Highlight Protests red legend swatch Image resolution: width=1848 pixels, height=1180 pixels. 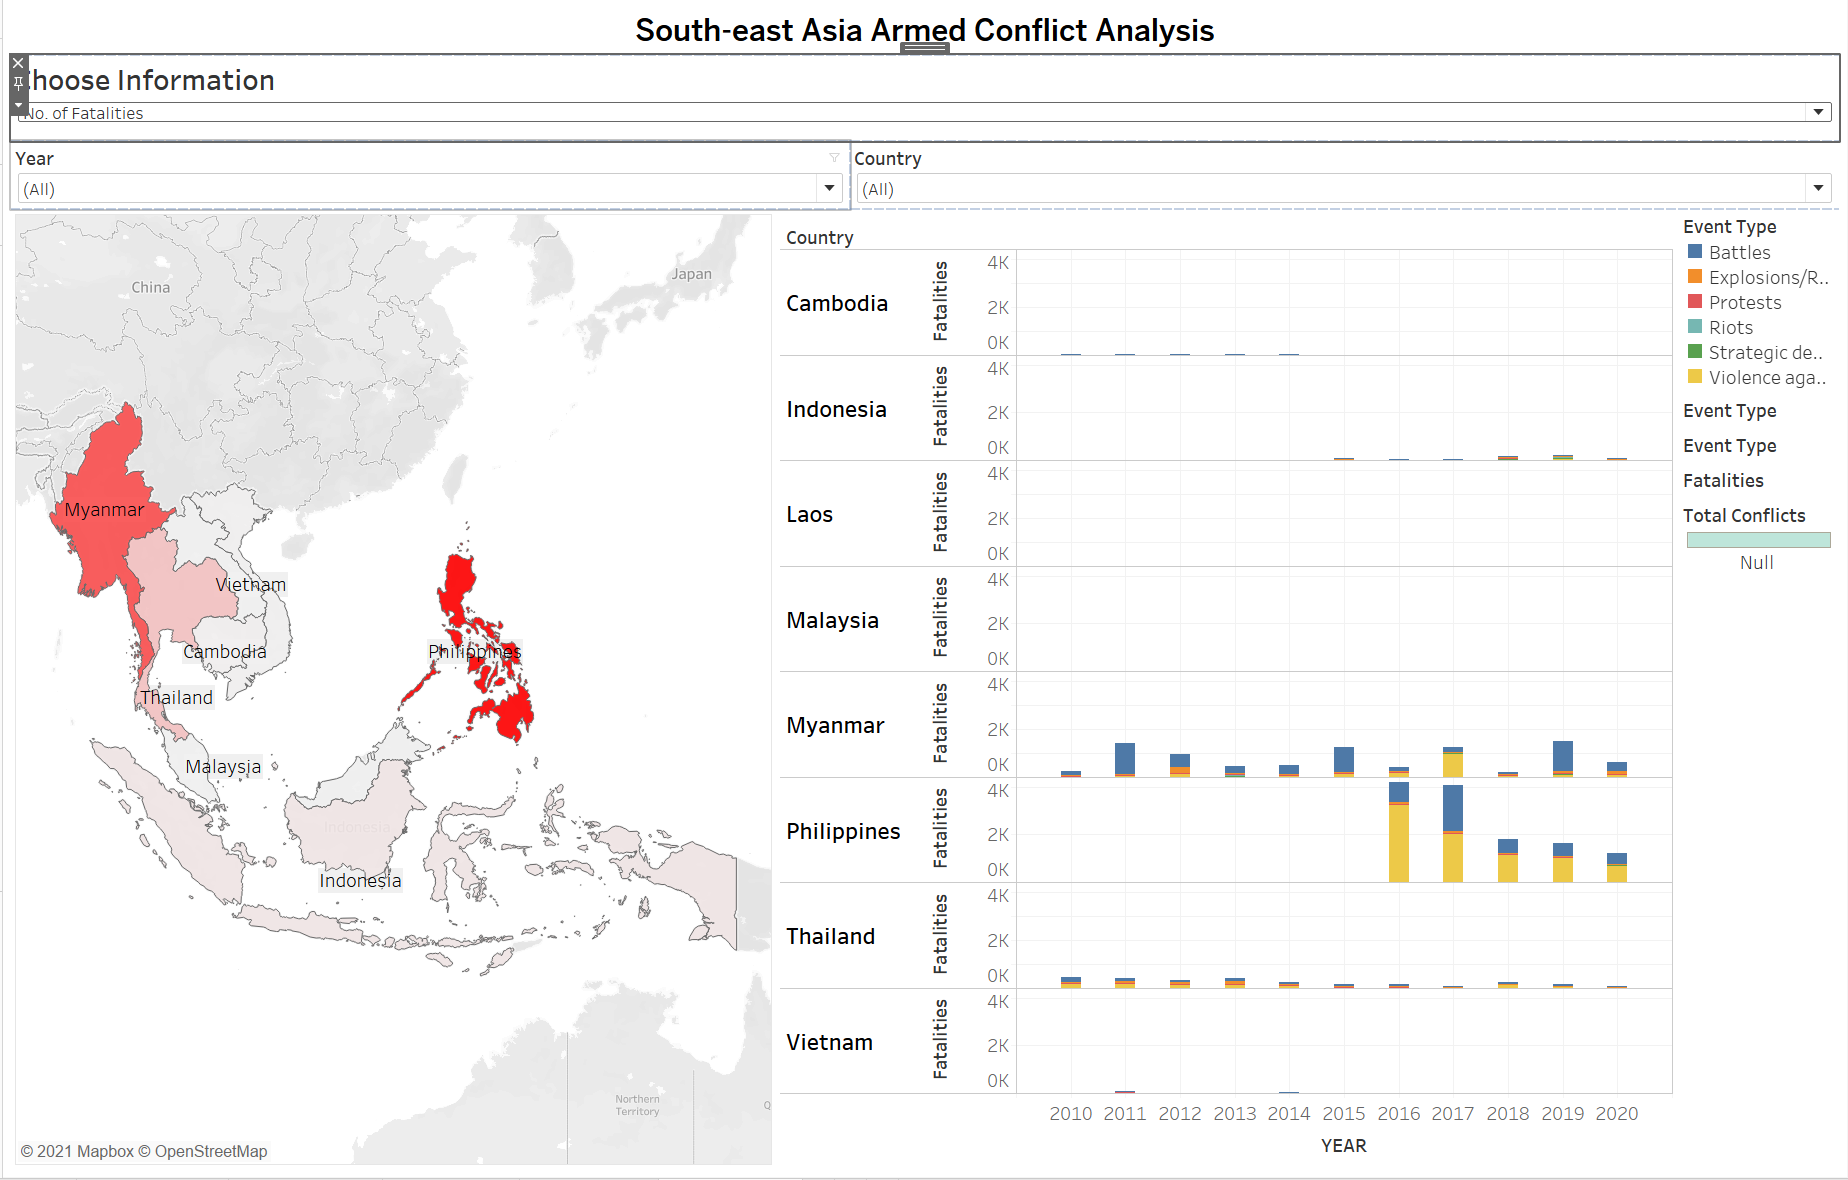point(1695,302)
